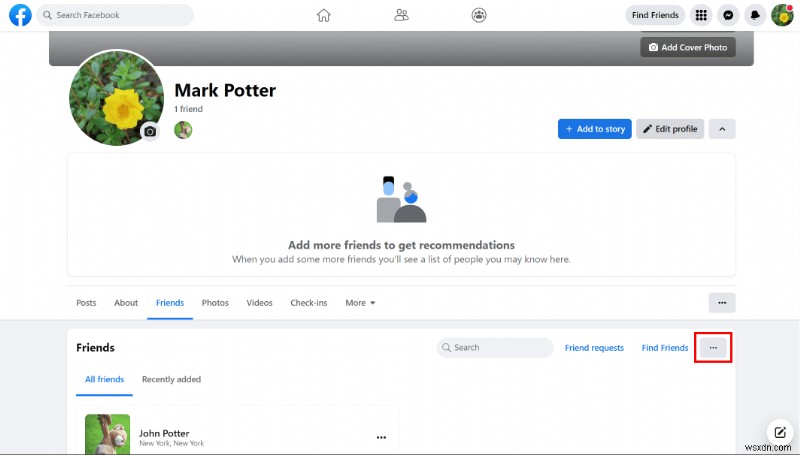Click the Edit profile button
This screenshot has width=800, height=455.
click(x=670, y=129)
